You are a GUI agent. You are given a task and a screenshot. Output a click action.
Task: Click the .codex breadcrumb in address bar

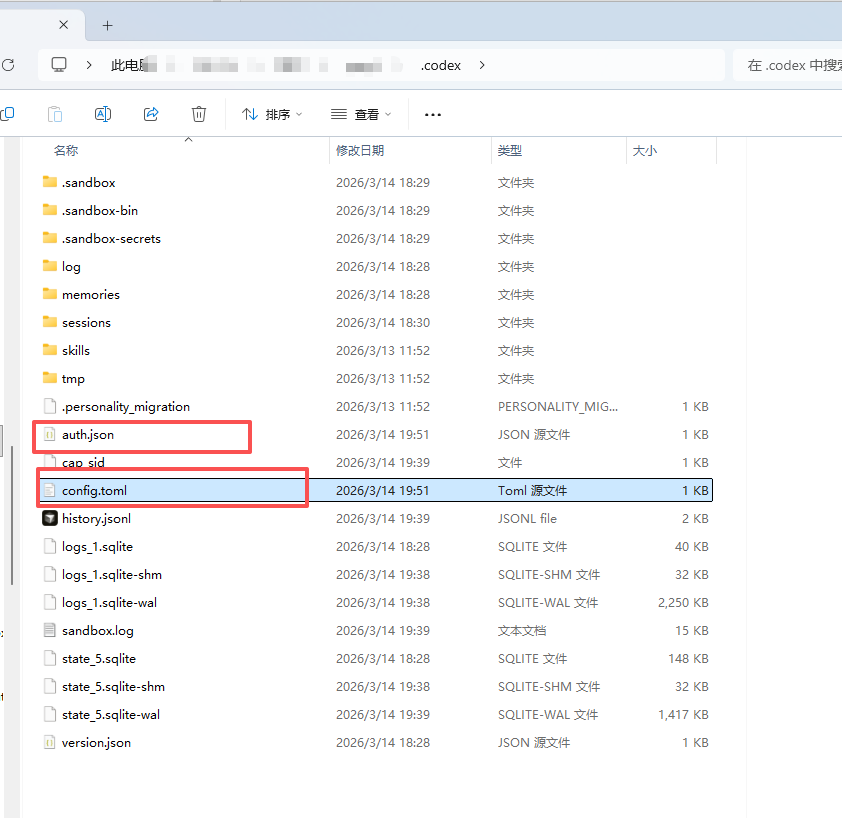[441, 65]
